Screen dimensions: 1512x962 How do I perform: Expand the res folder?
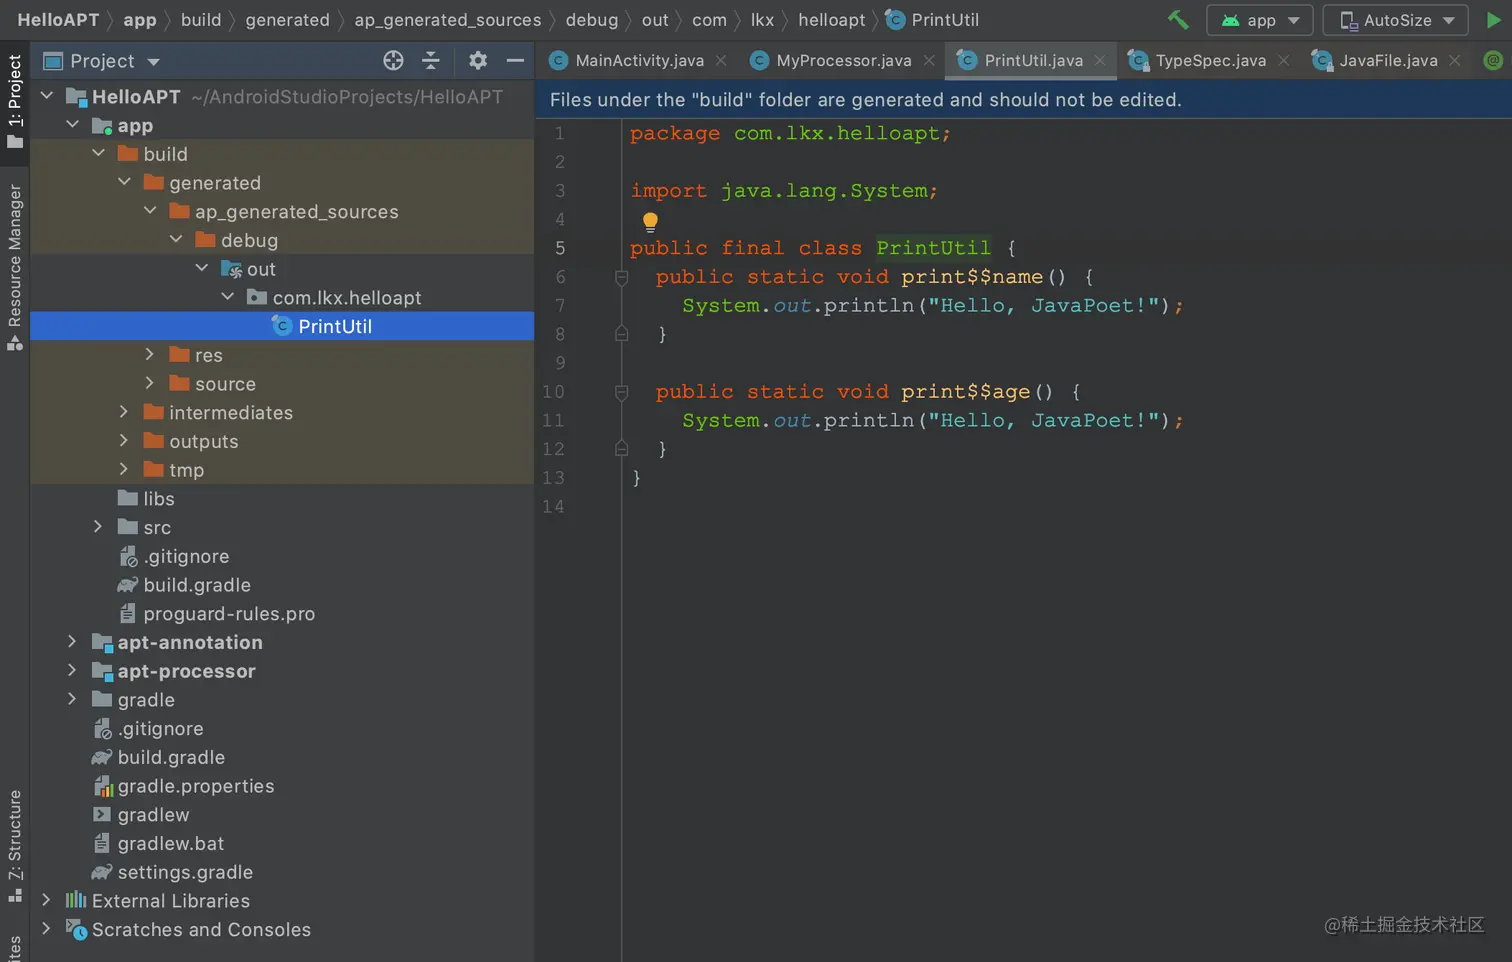[x=150, y=355]
